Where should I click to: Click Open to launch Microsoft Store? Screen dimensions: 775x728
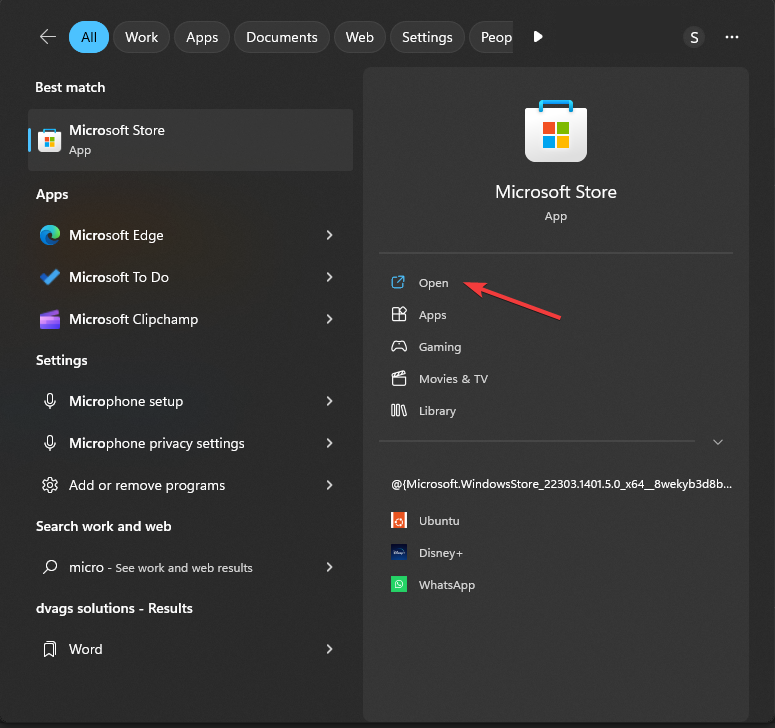click(x=433, y=283)
